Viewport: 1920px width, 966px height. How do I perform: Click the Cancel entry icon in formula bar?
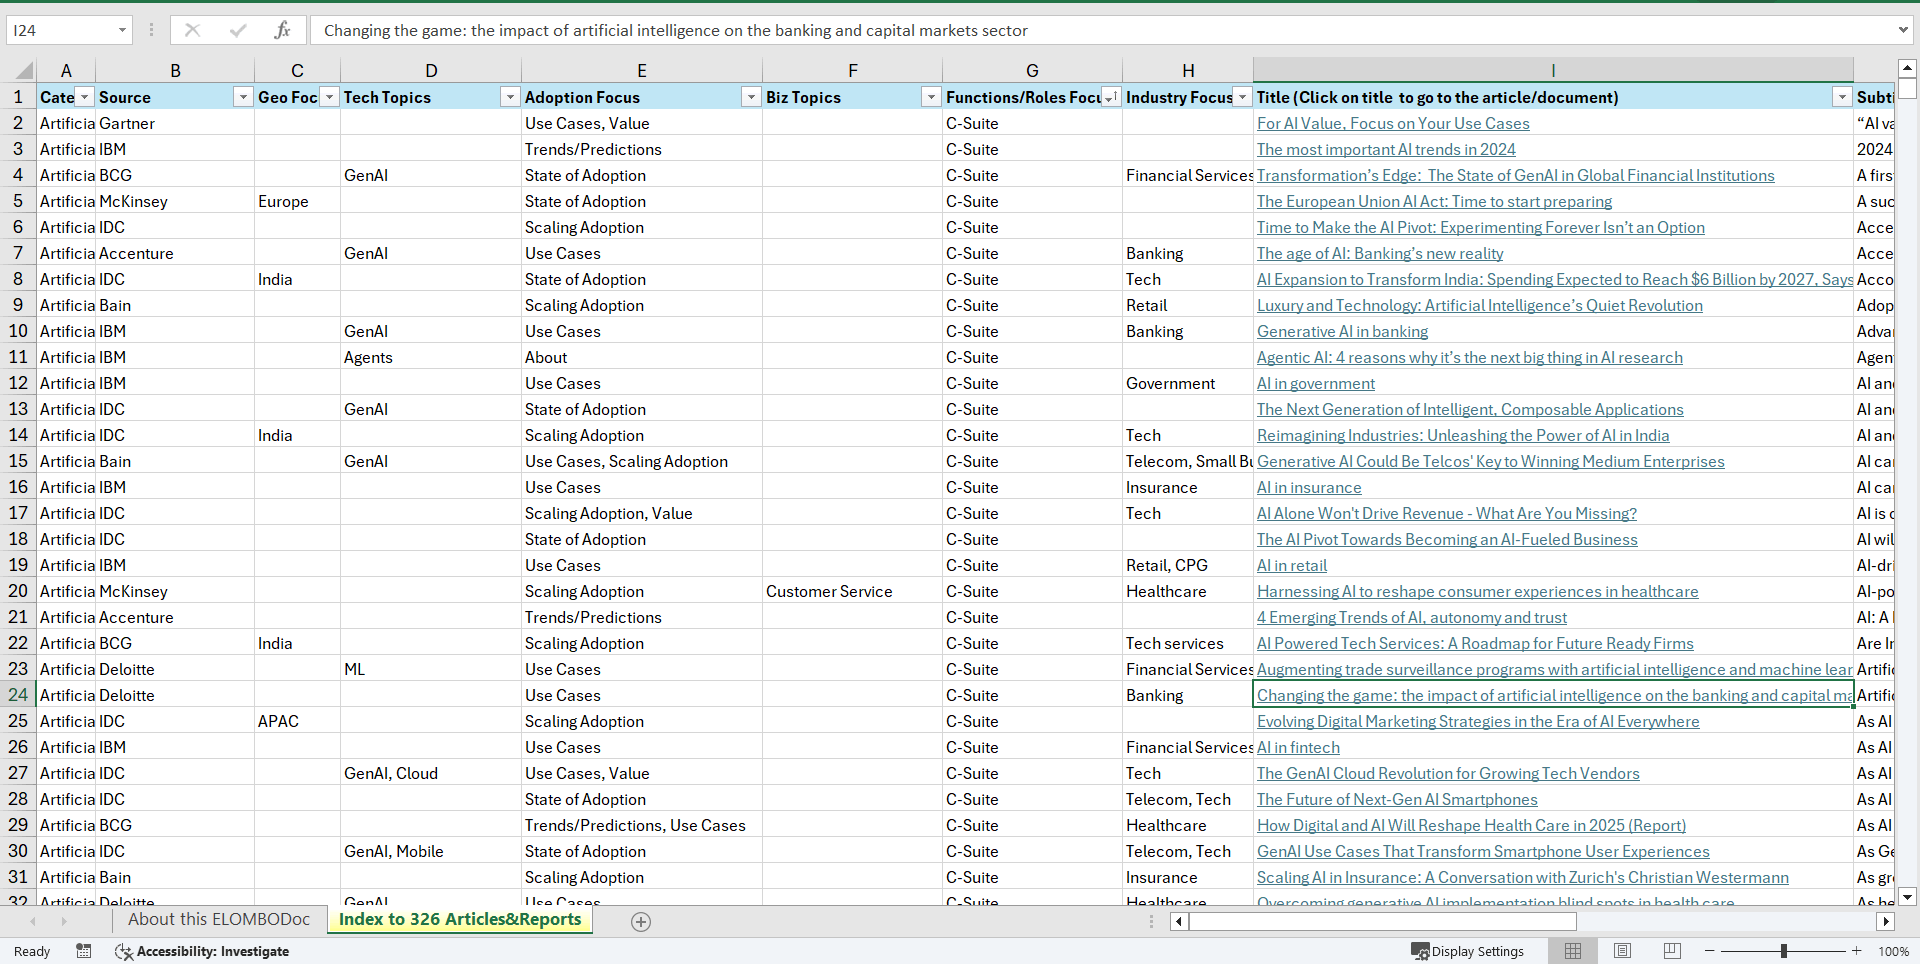tap(192, 30)
